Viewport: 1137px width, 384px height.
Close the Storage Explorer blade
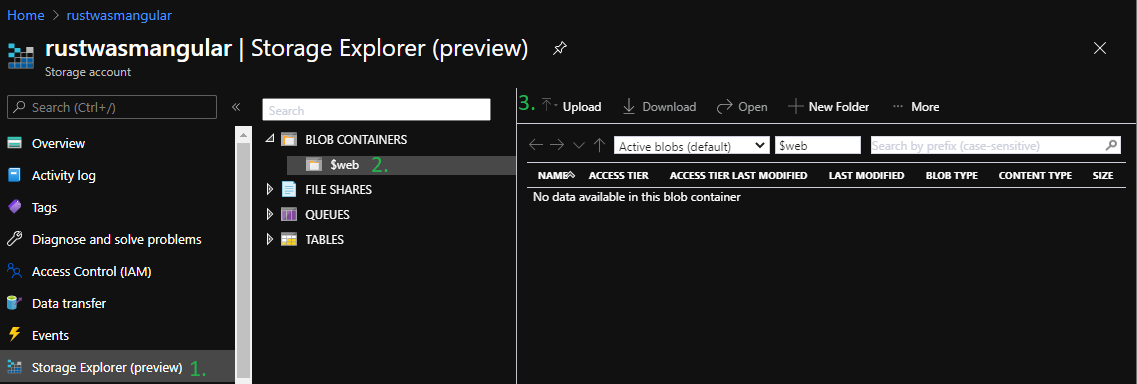(1100, 49)
